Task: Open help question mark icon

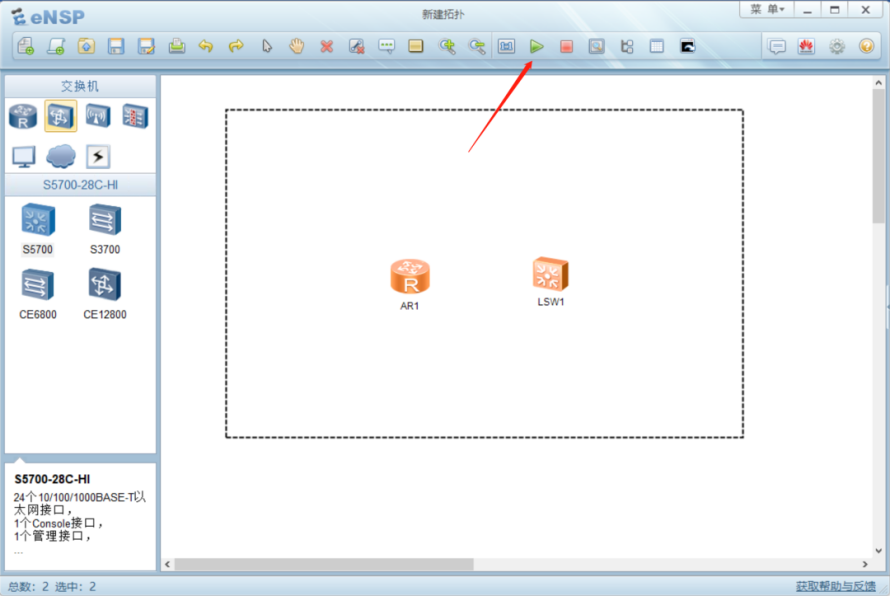Action: (867, 46)
